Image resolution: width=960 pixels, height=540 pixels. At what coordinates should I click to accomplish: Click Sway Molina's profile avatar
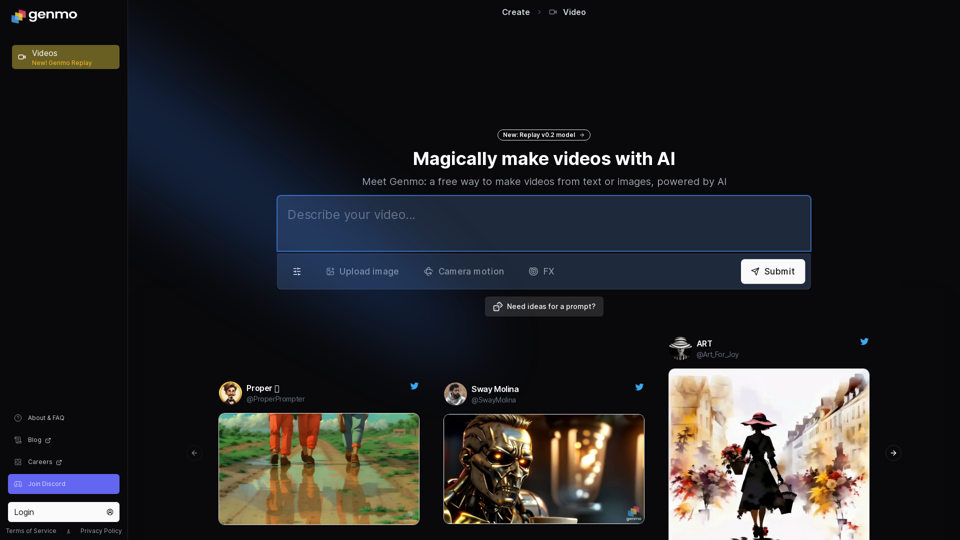tap(455, 394)
